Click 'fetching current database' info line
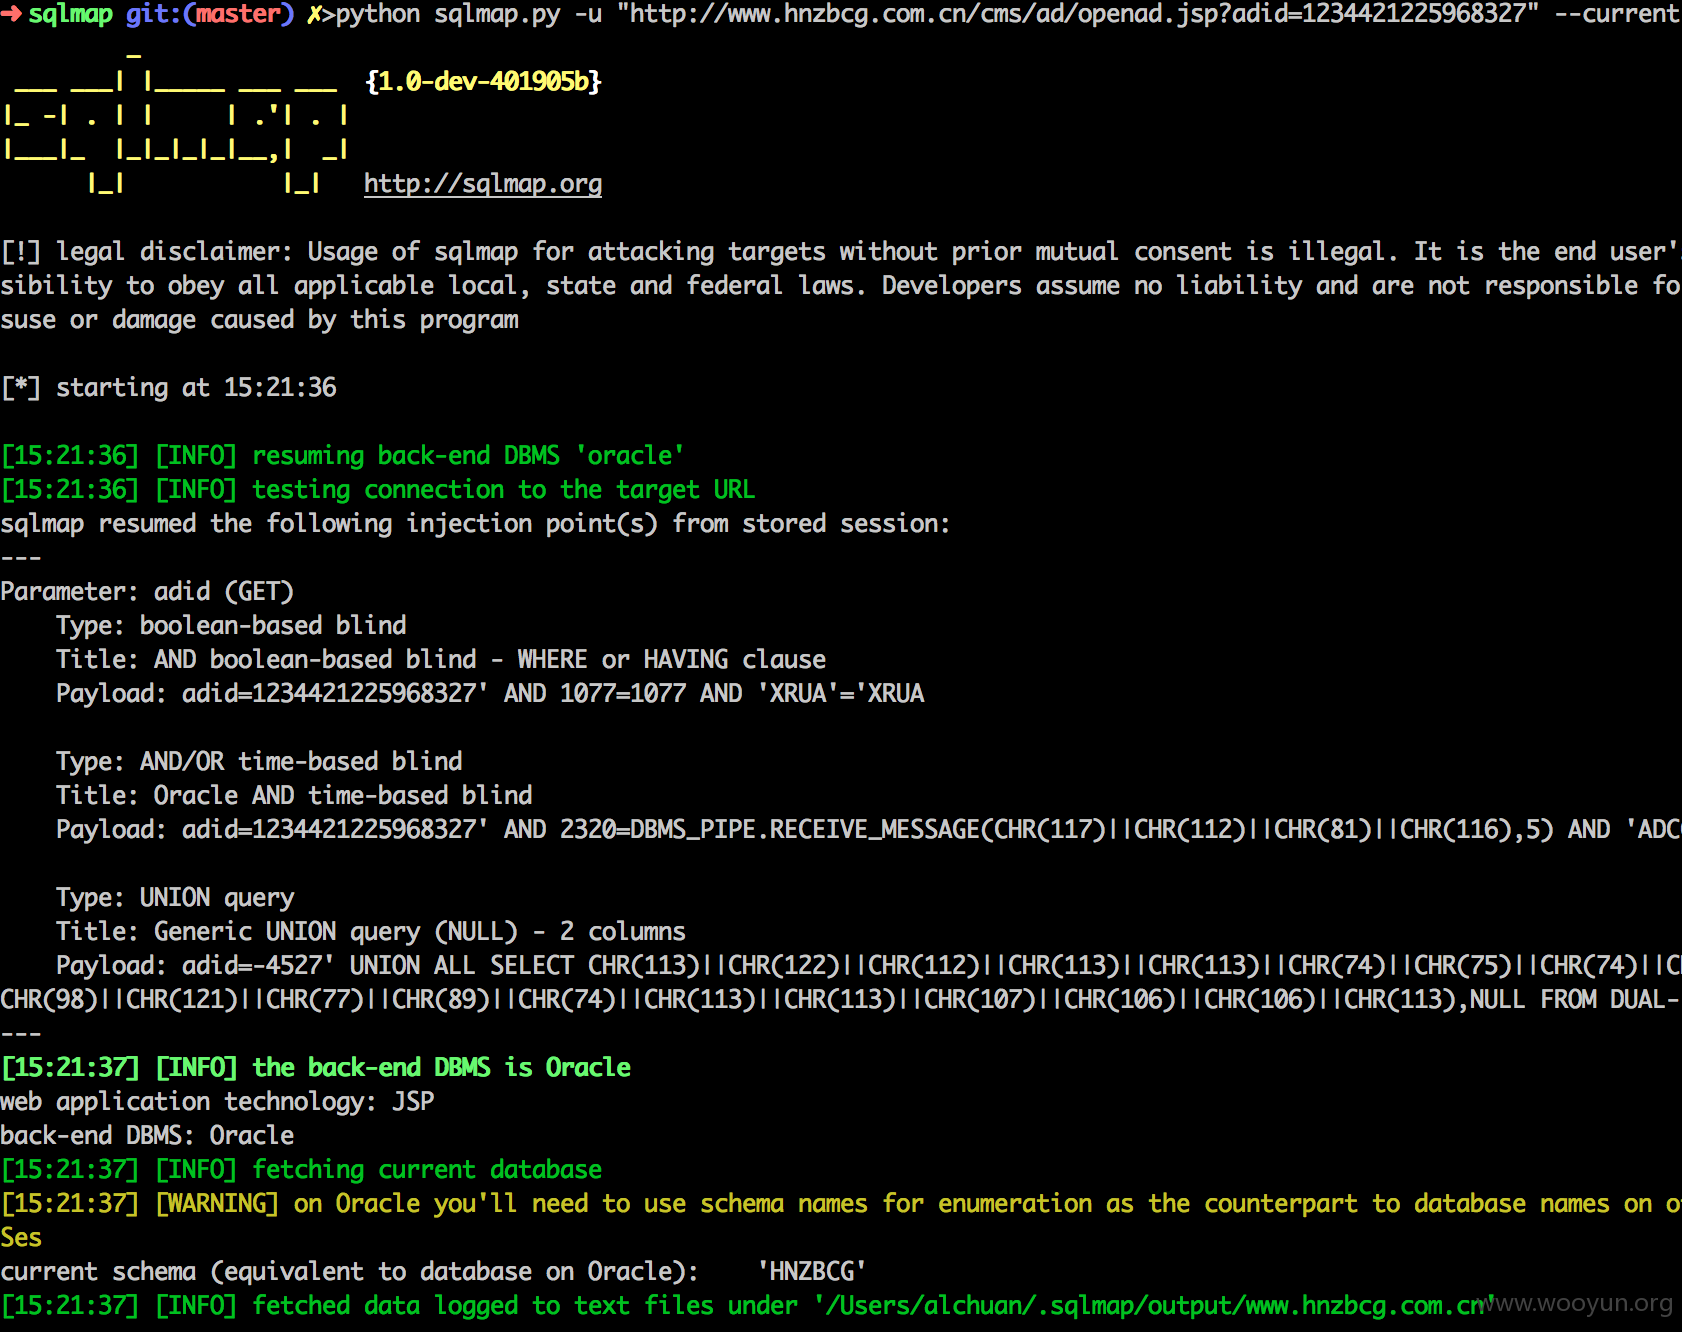 tap(301, 1169)
